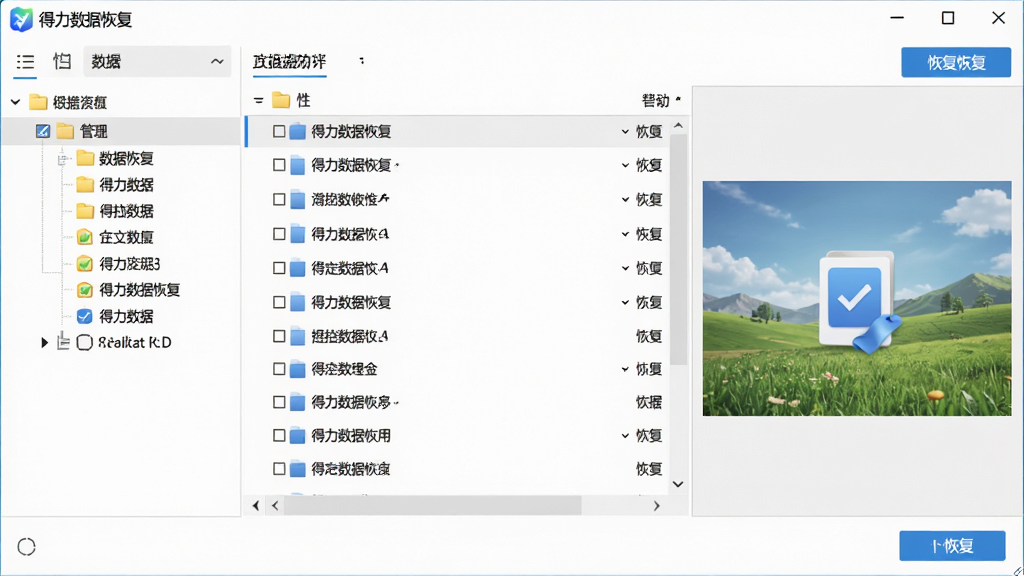Click the blue 恢复 button at bottom right

952,546
